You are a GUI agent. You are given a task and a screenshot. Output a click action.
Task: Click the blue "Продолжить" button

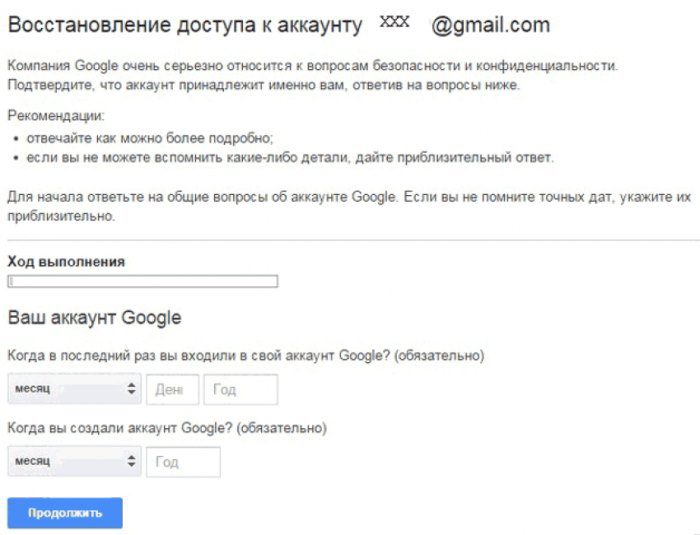65,513
